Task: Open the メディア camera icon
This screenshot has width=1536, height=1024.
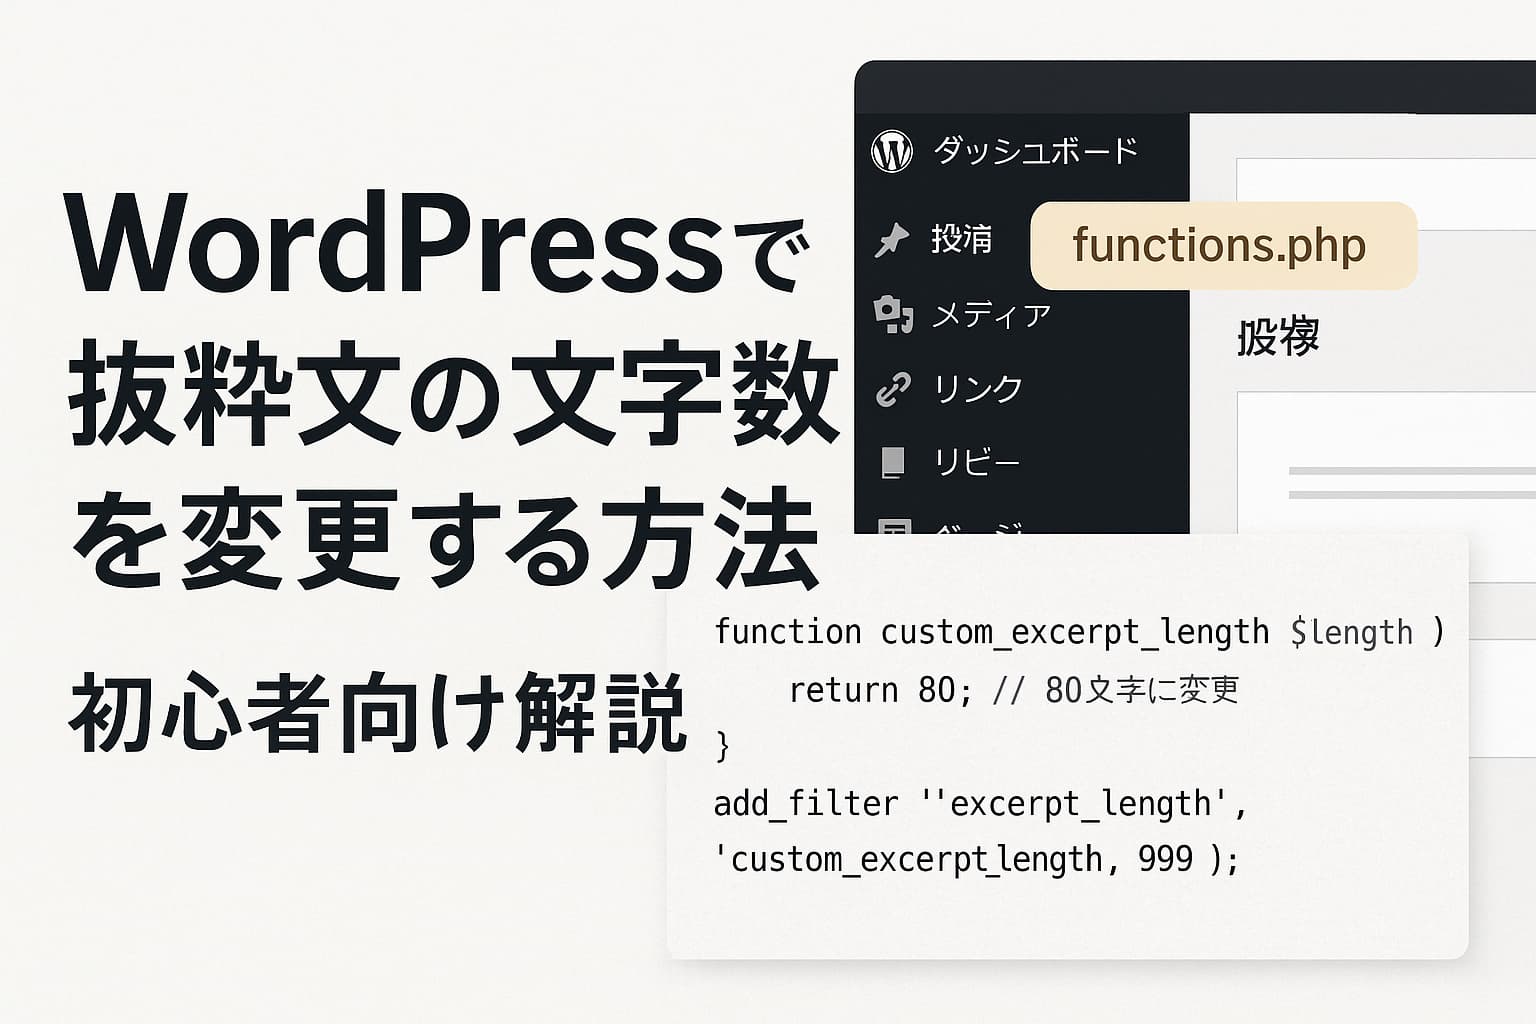Action: [893, 313]
